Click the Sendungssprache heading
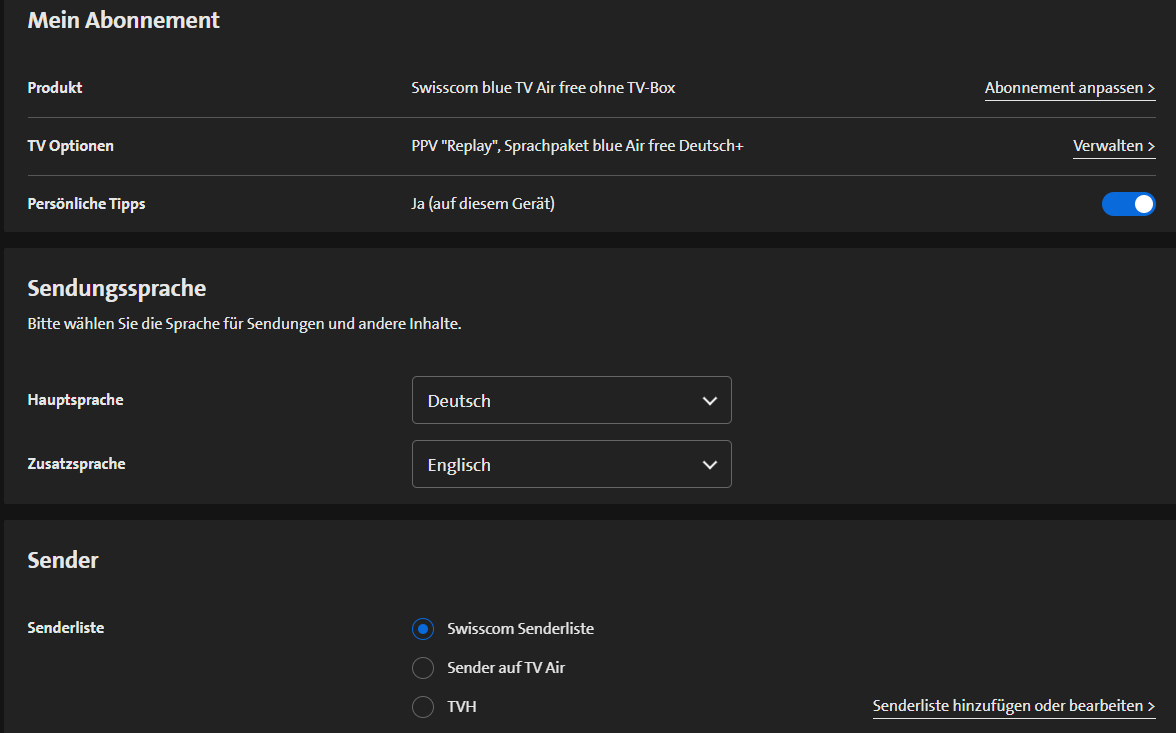This screenshot has height=733, width=1176. [x=117, y=288]
